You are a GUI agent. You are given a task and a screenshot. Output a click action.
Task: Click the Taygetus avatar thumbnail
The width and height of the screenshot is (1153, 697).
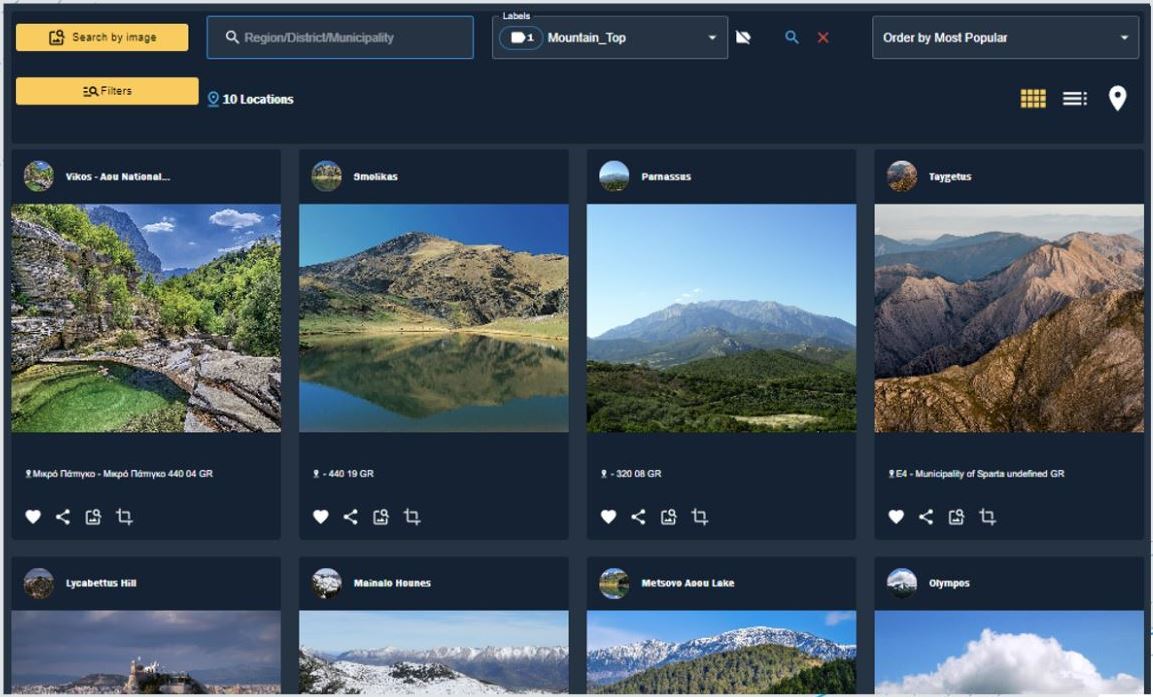click(x=902, y=176)
